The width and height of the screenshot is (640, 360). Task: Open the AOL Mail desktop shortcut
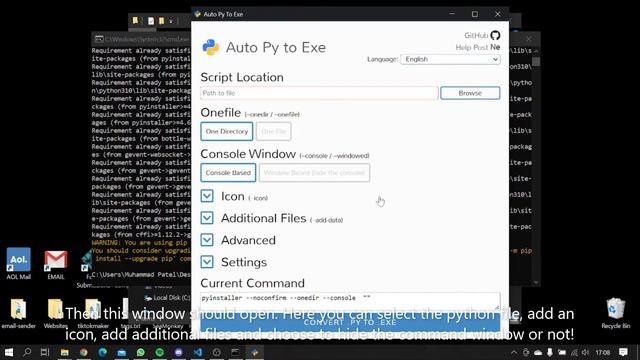(18, 264)
